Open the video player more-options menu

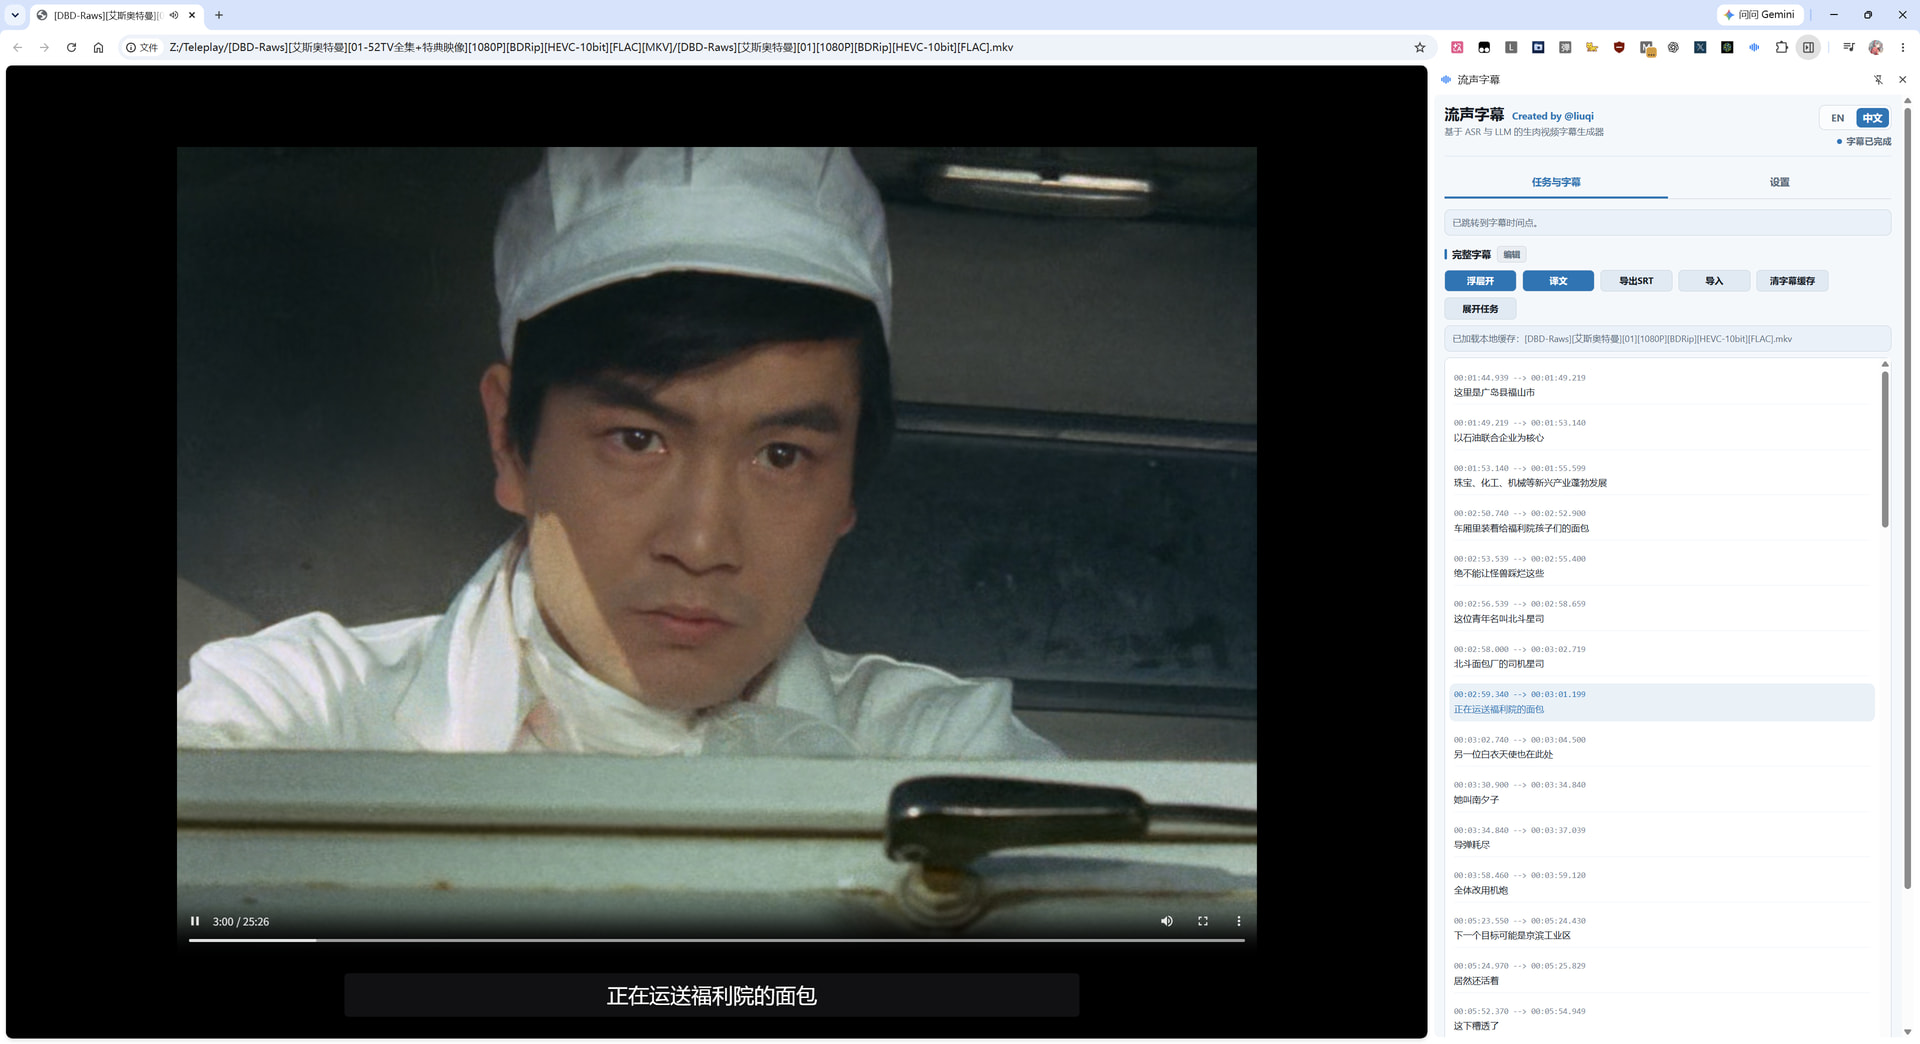tap(1238, 921)
